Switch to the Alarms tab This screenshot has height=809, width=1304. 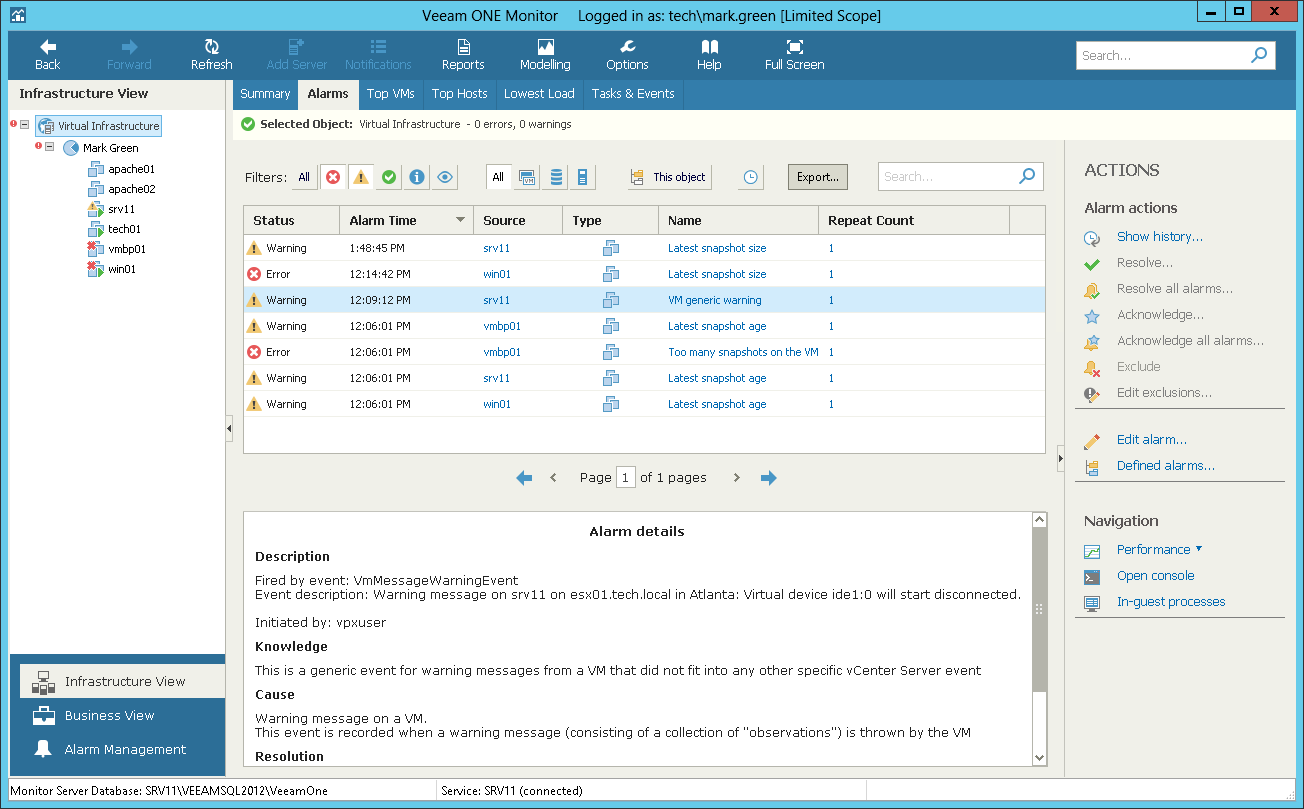328,94
